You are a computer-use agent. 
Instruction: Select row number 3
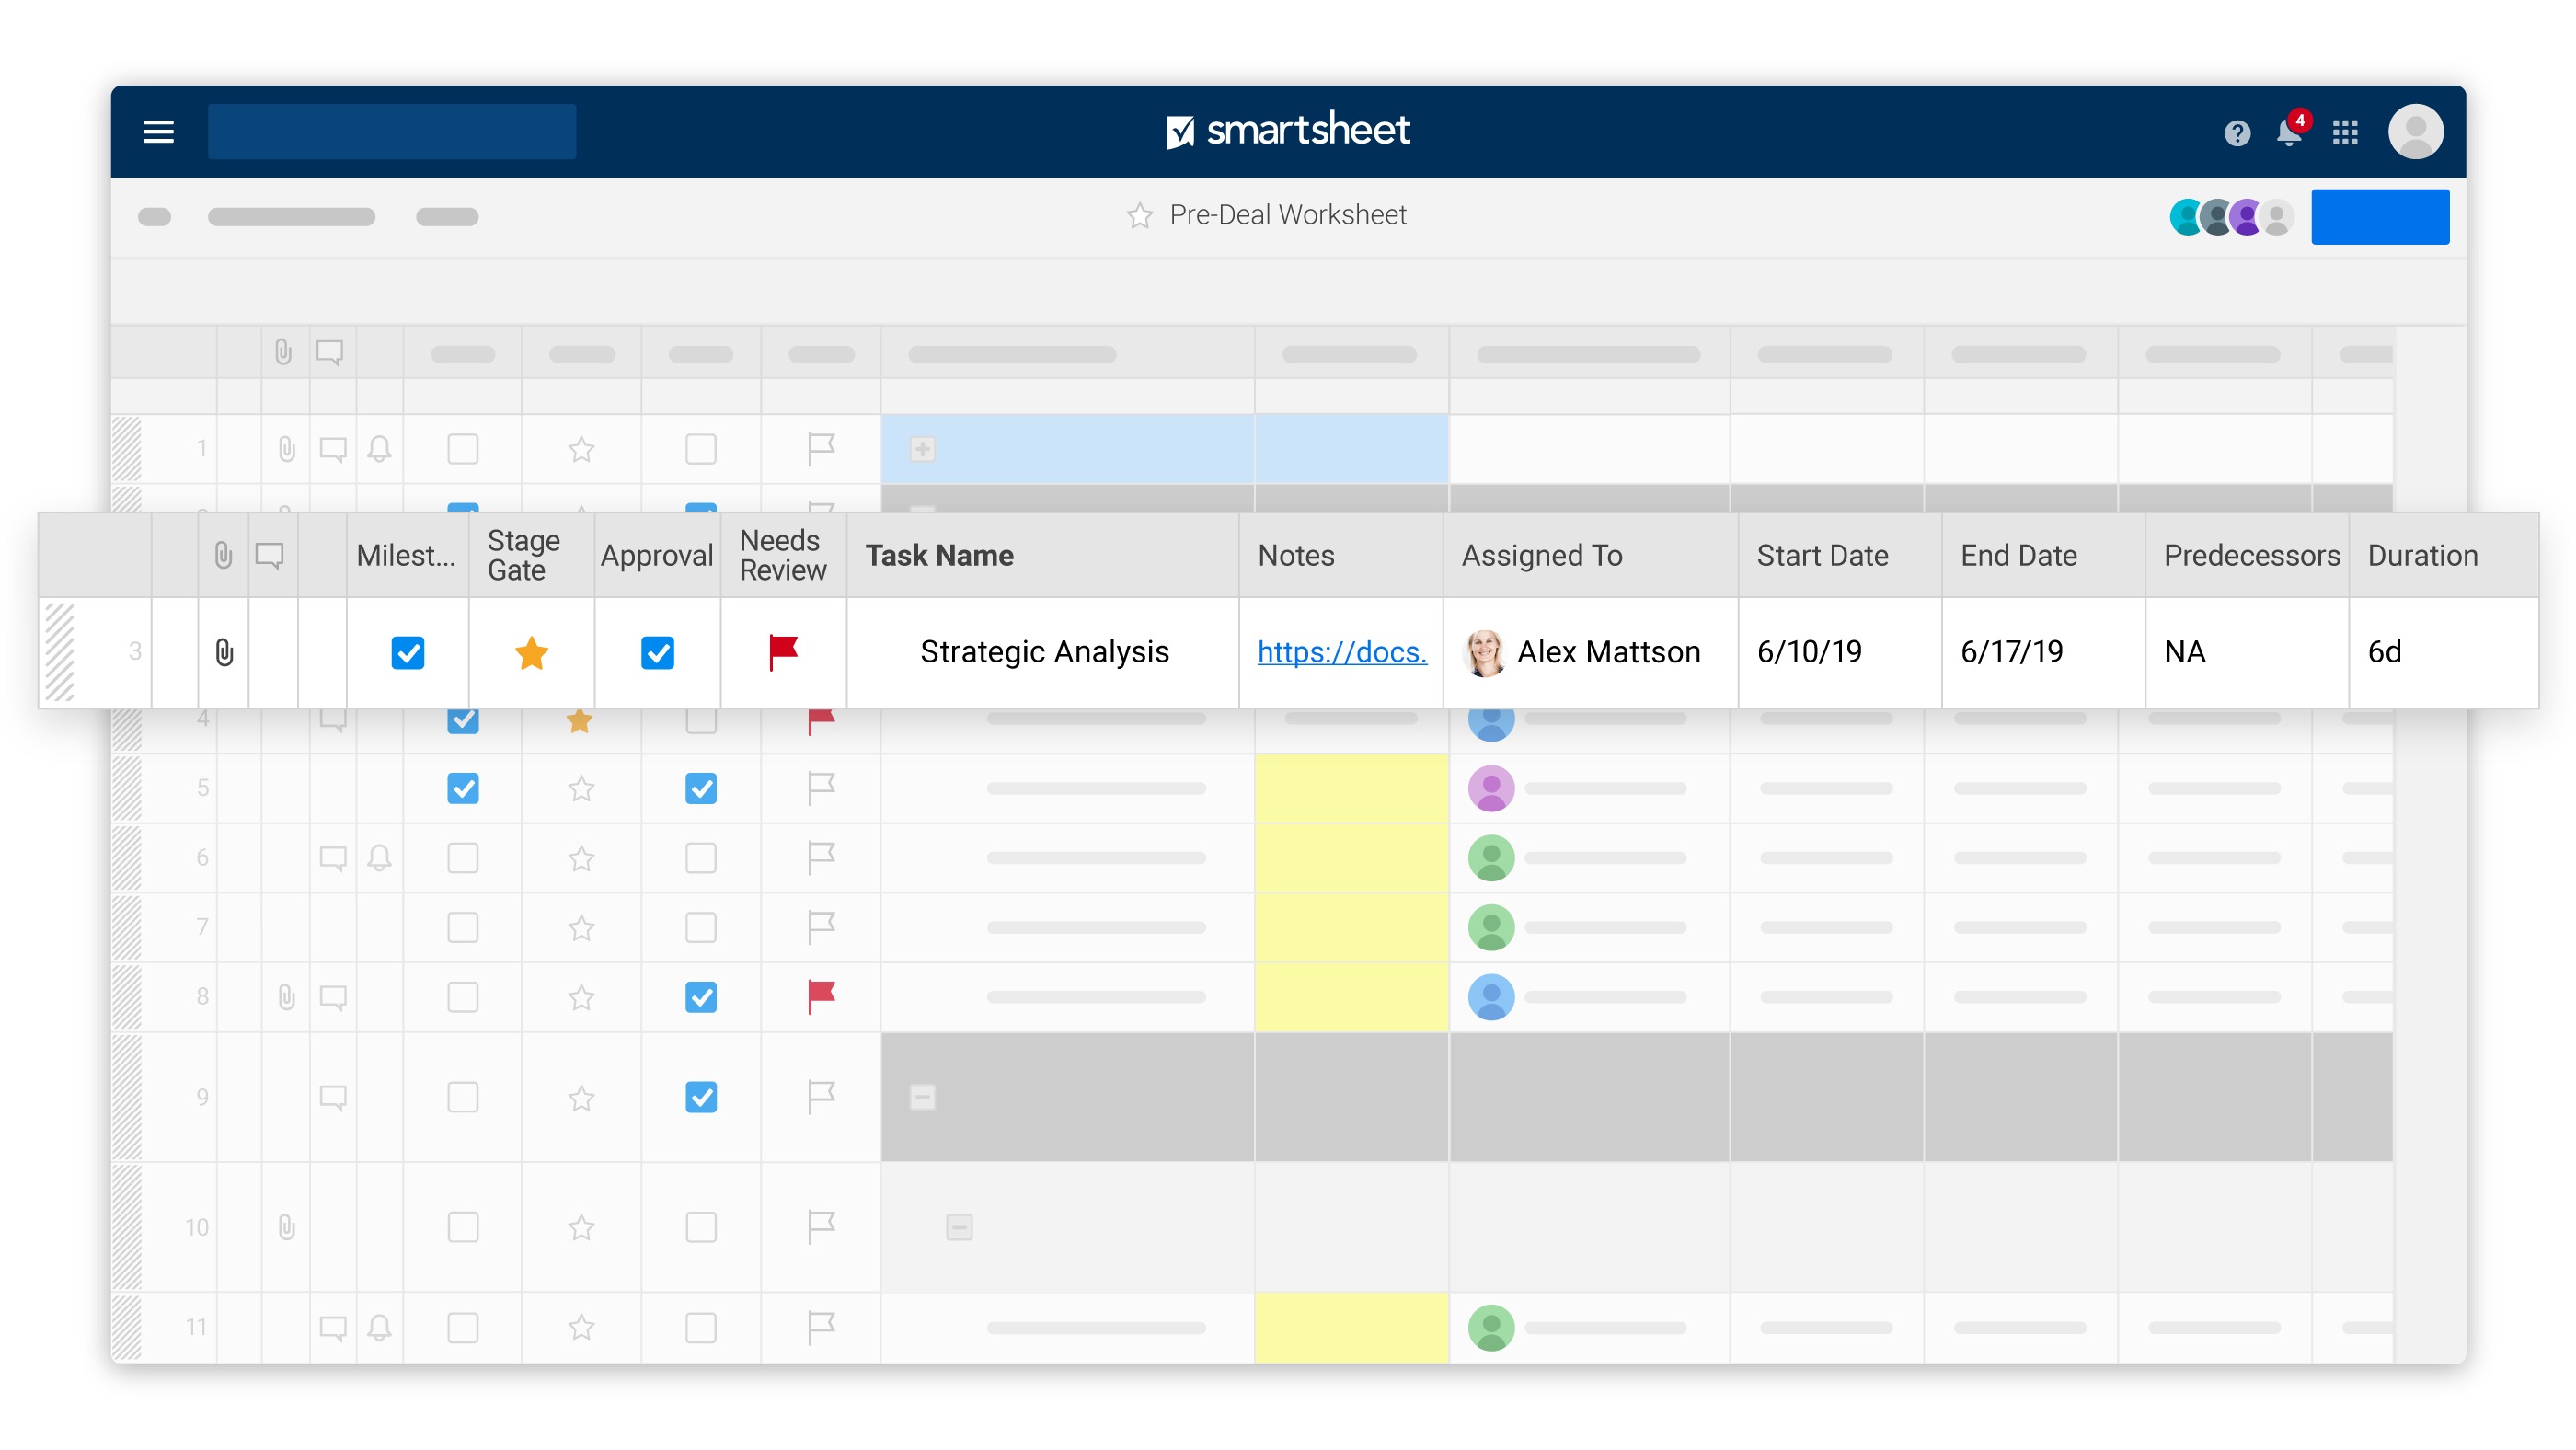(x=134, y=652)
